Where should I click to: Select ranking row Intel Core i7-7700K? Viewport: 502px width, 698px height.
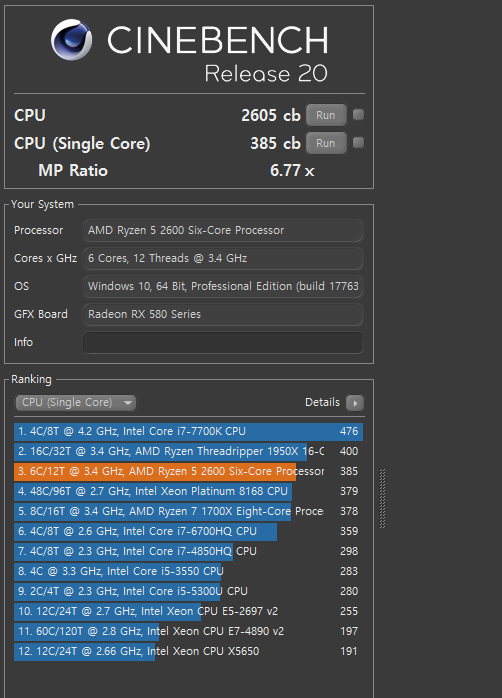(188, 431)
